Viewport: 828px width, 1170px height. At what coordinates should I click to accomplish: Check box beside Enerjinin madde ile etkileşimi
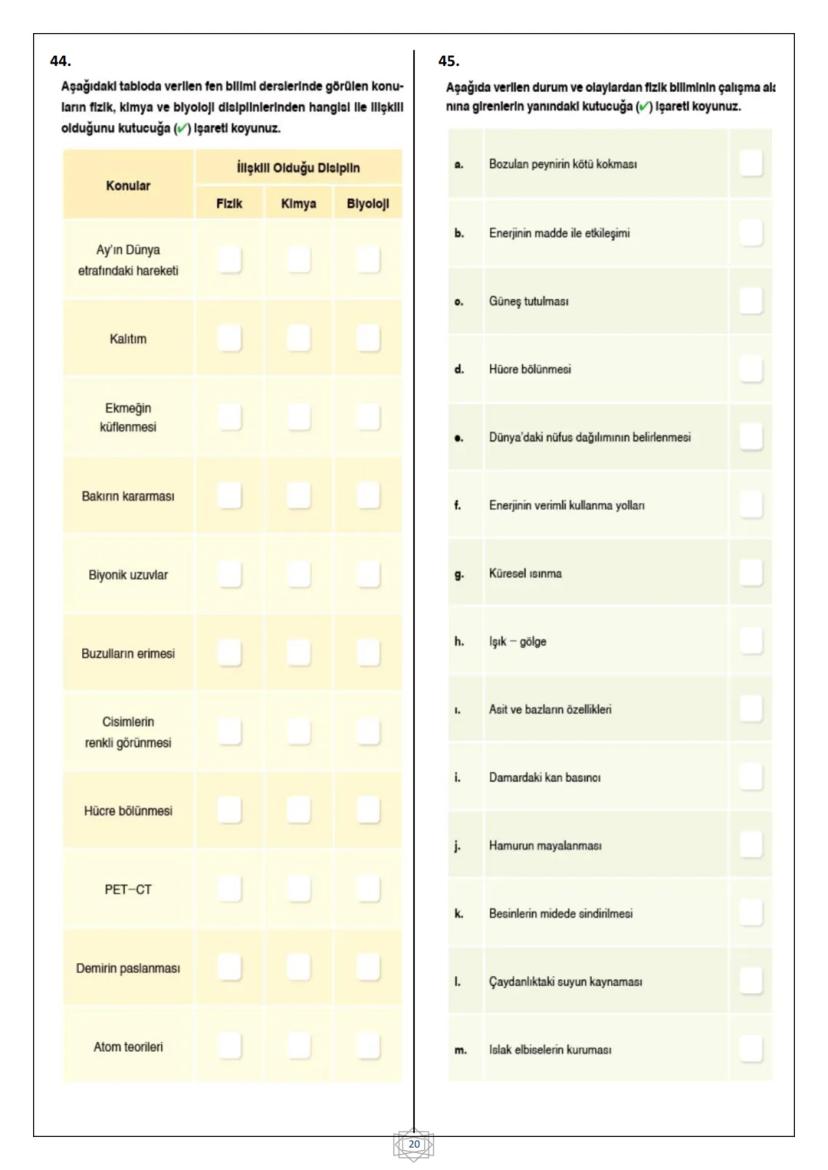(750, 232)
